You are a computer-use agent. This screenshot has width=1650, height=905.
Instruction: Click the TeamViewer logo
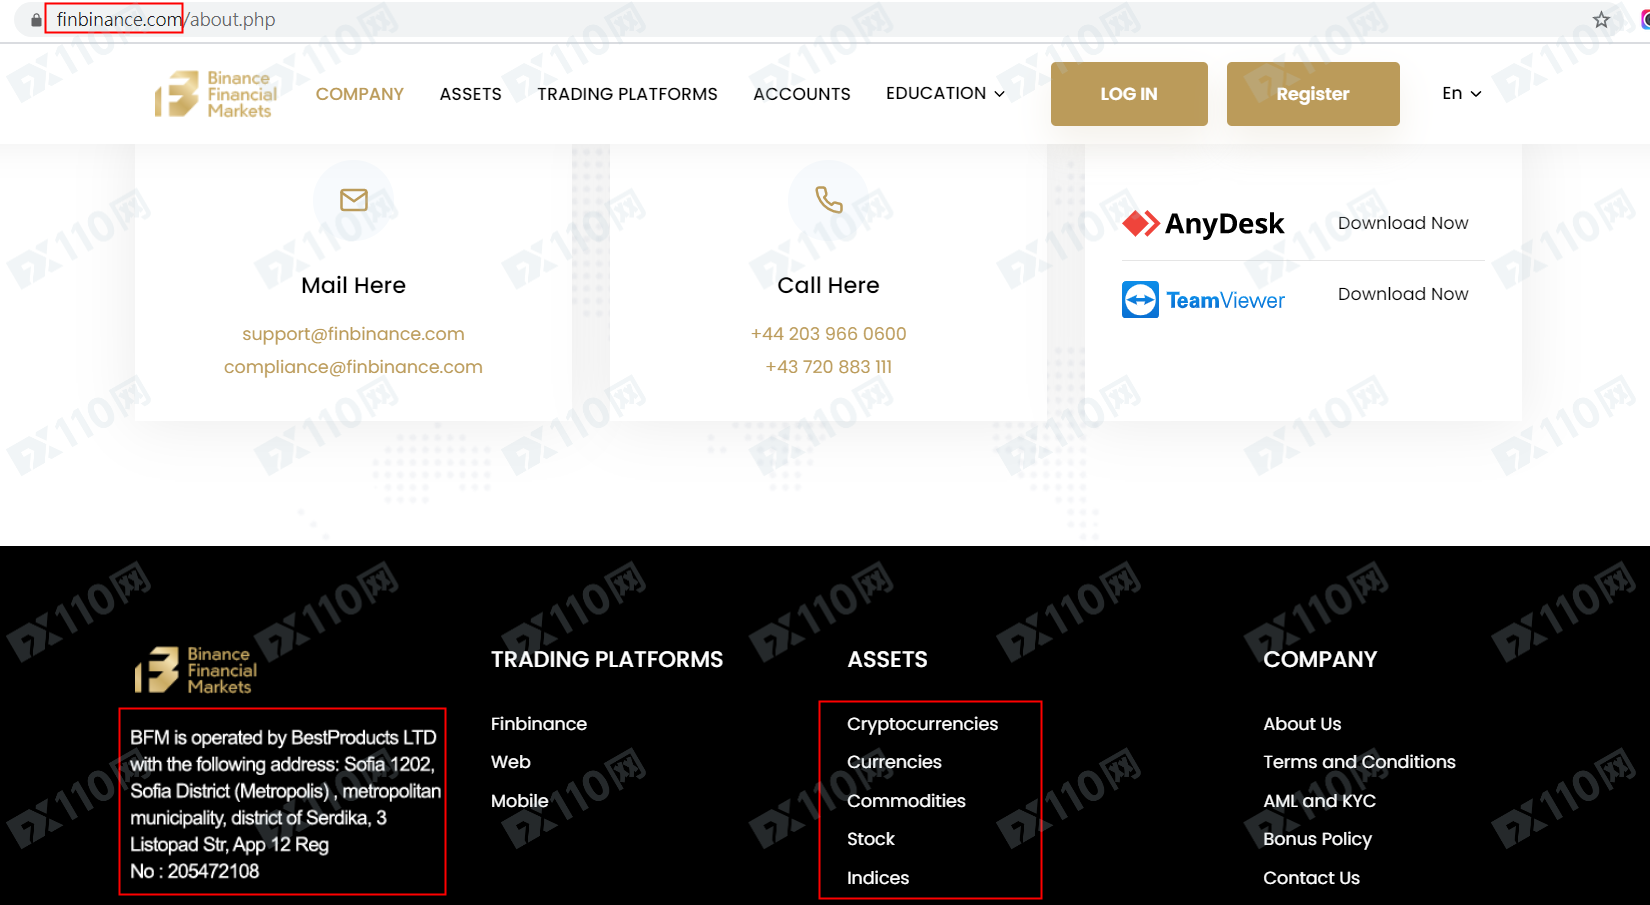click(1203, 300)
